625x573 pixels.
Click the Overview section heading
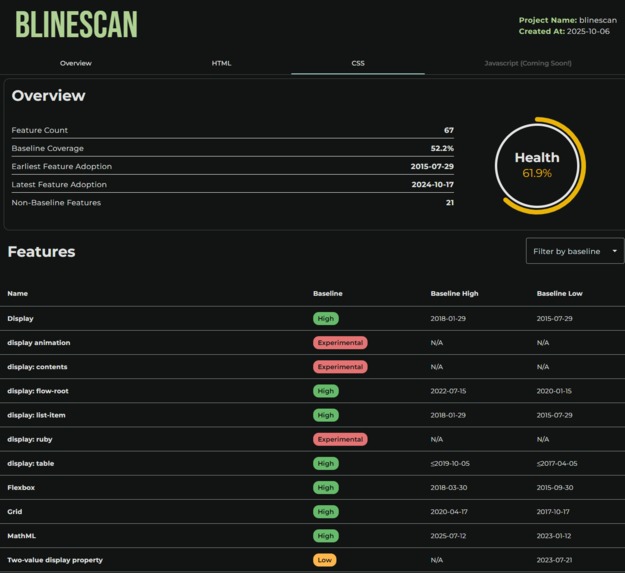click(48, 96)
